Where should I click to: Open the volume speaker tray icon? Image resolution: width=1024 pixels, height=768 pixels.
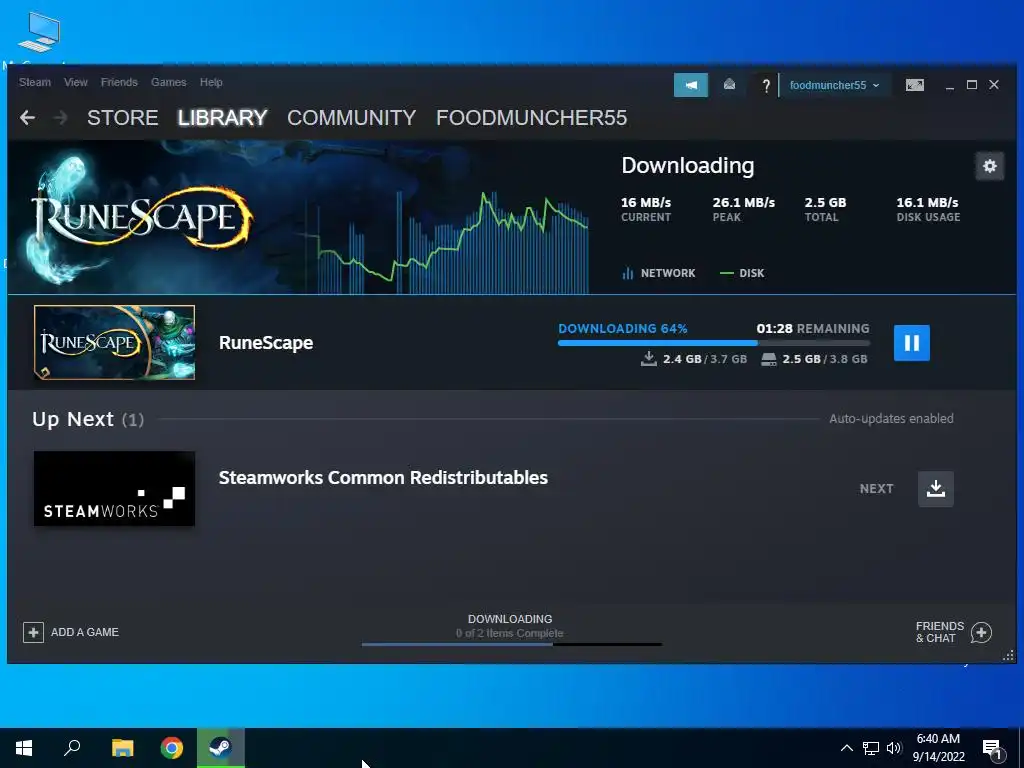coord(894,748)
